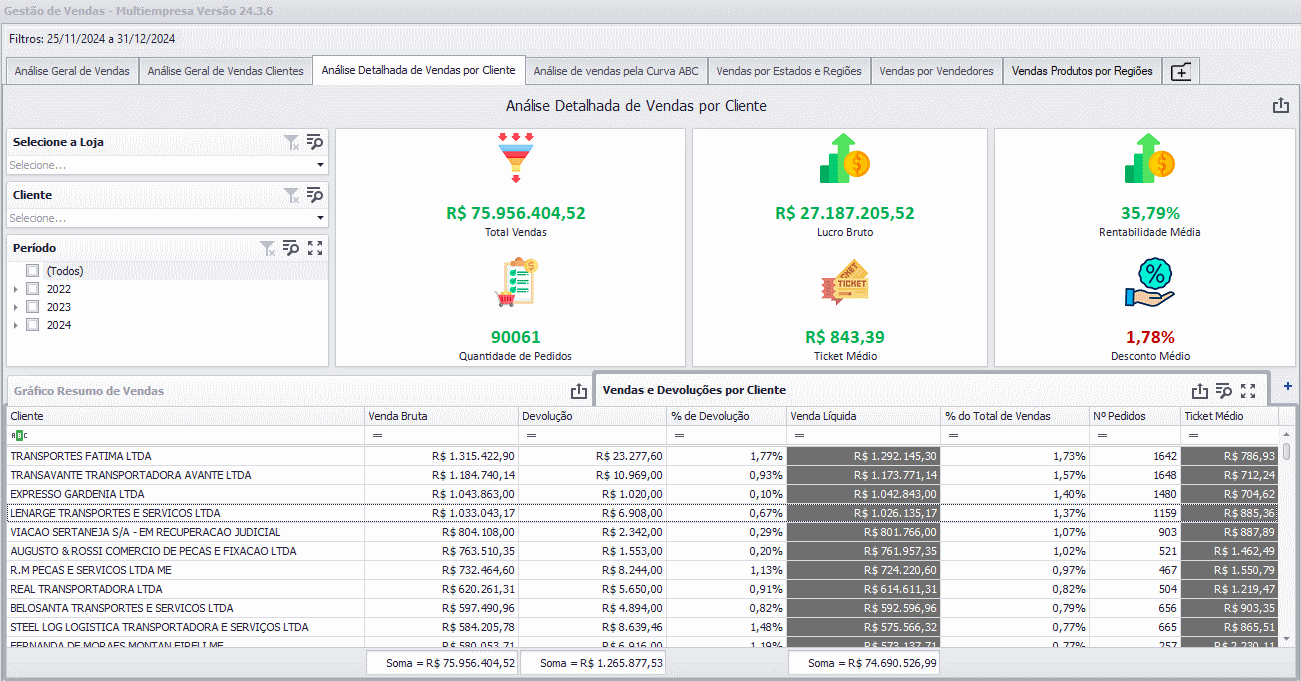Click the ABC filter operator icon in Cliente column
Viewport: 1301px width, 681px height.
pos(19,436)
